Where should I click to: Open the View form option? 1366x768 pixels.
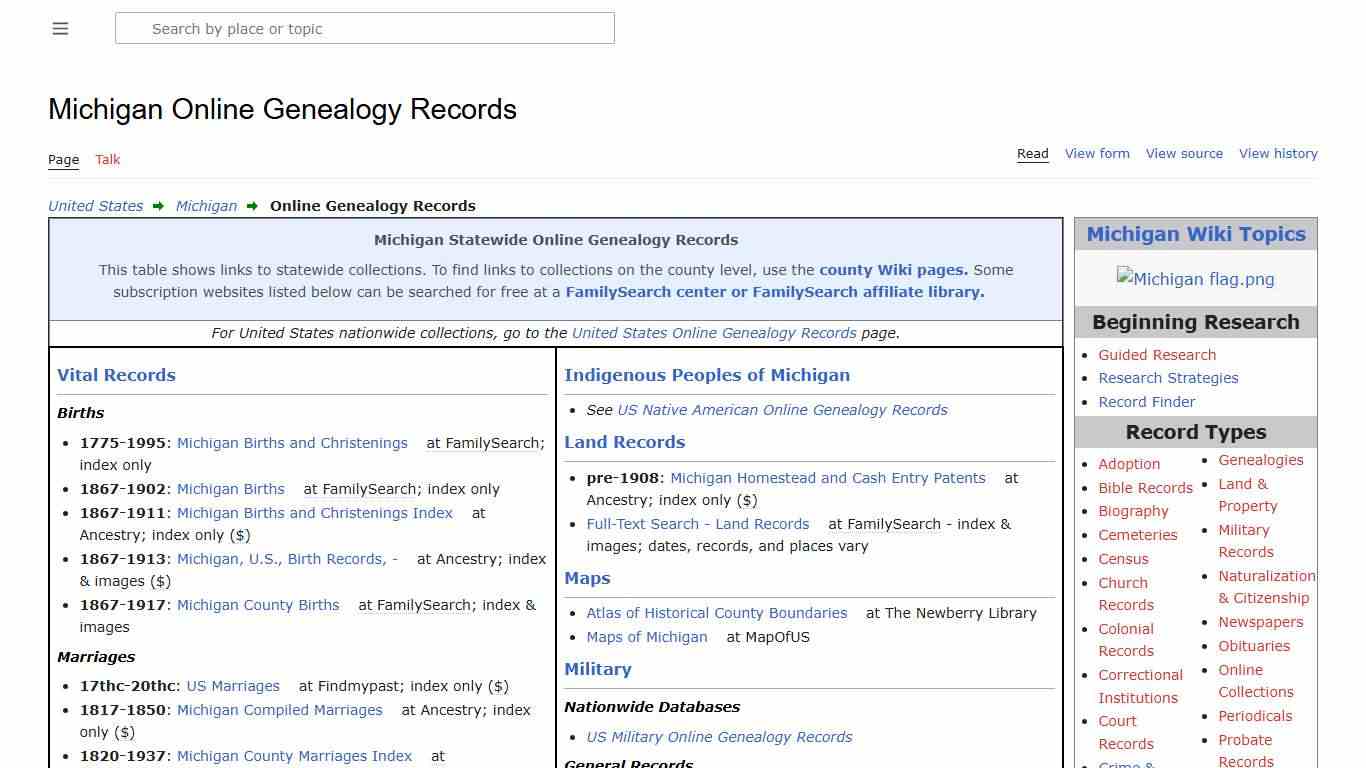pos(1097,153)
